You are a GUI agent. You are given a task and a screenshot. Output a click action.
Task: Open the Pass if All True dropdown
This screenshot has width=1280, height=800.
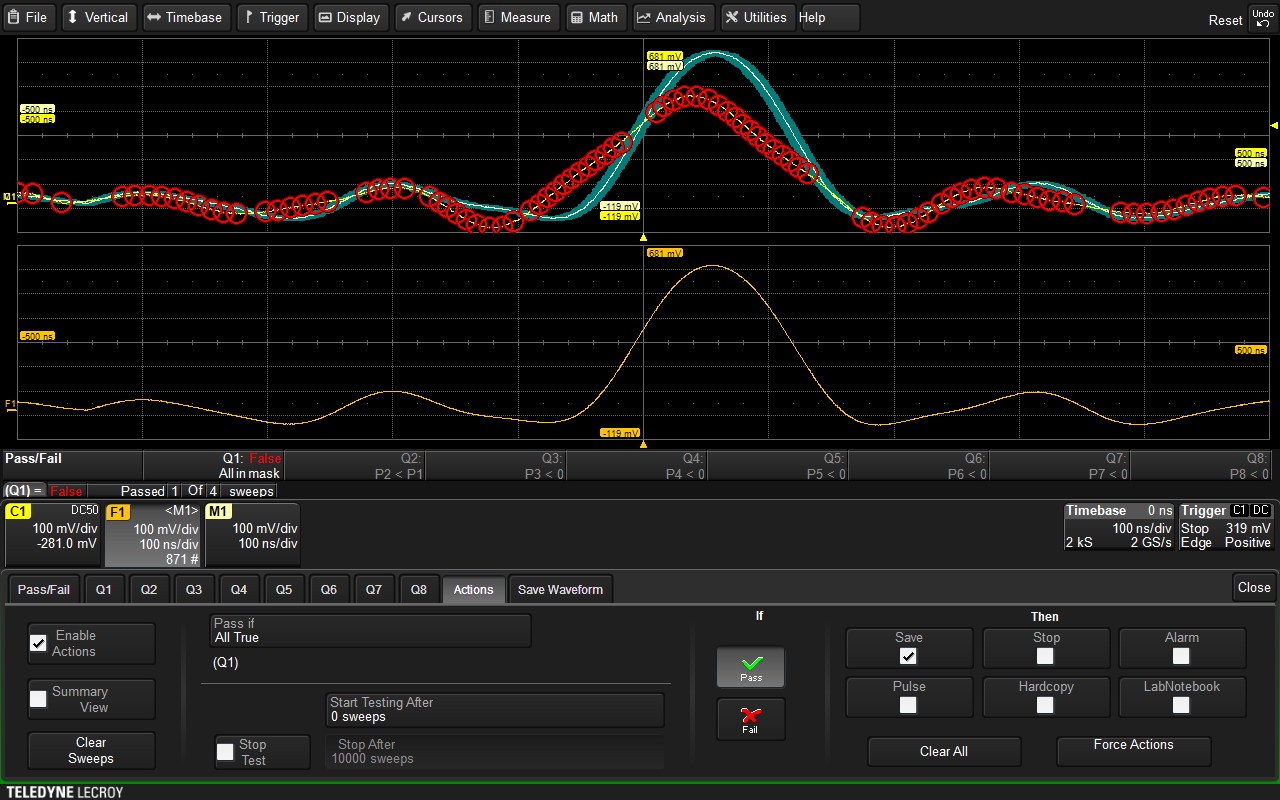click(x=370, y=631)
